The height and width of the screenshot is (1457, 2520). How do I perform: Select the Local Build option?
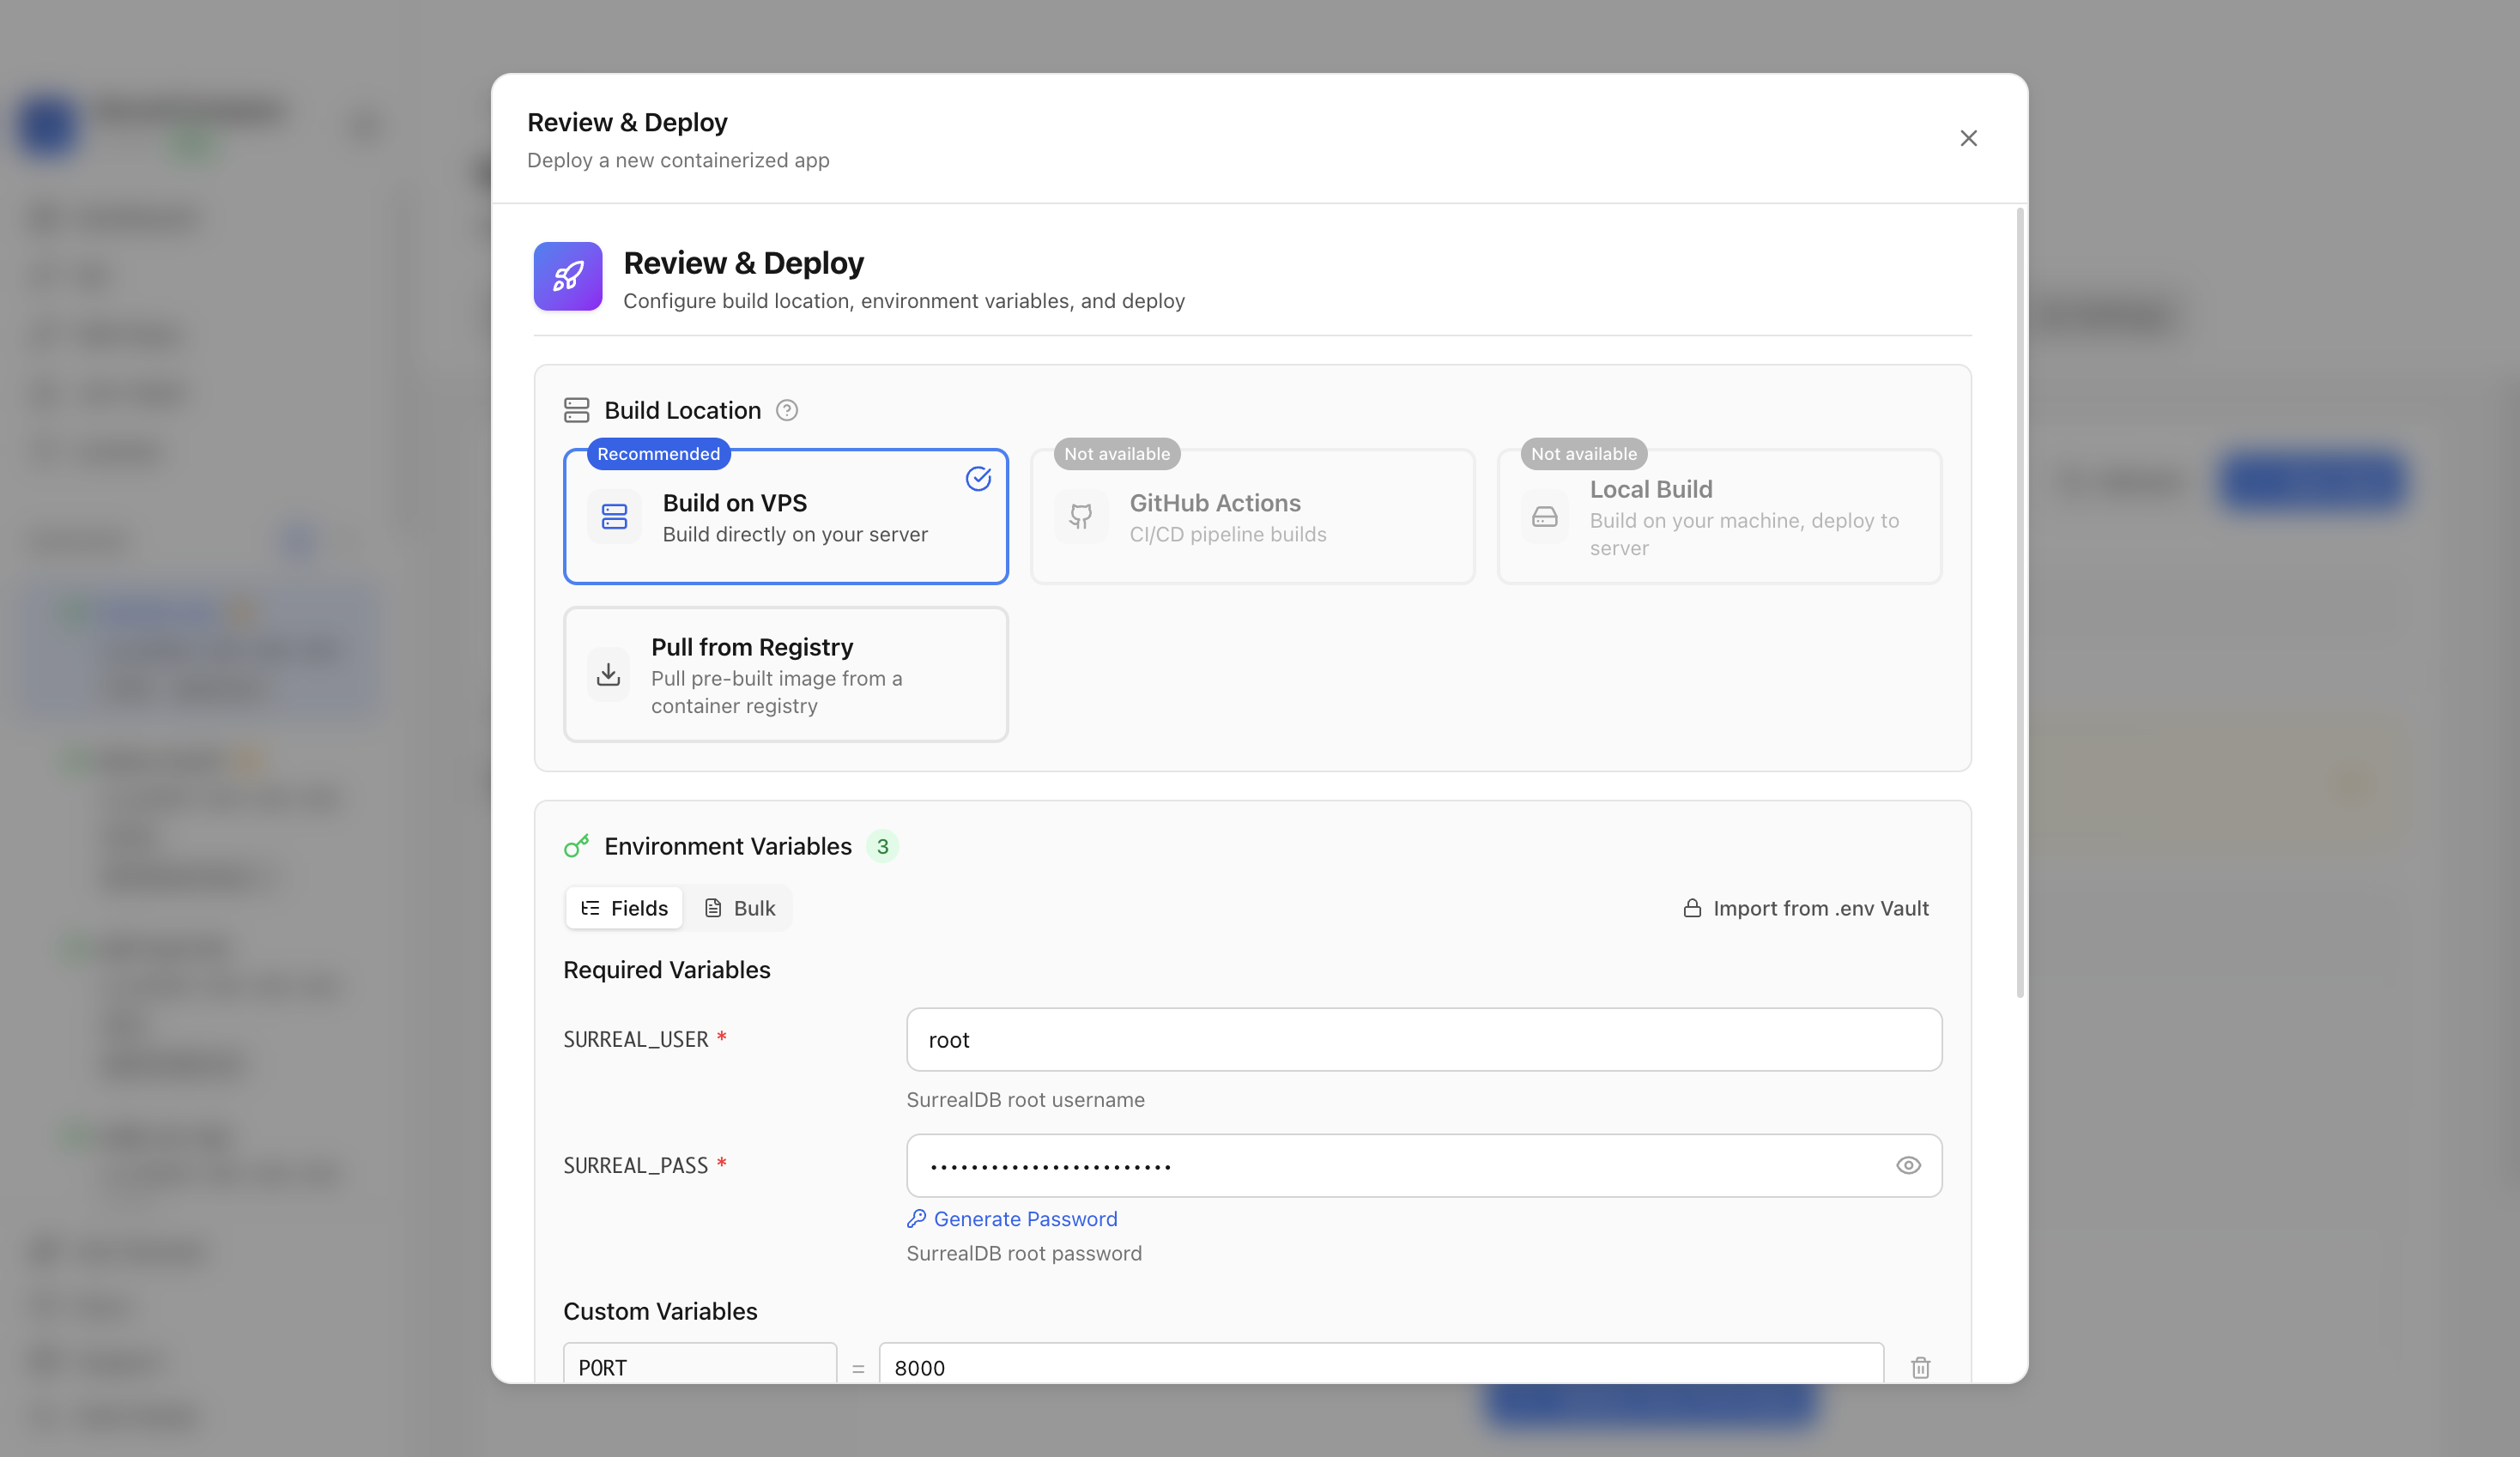click(x=1719, y=516)
